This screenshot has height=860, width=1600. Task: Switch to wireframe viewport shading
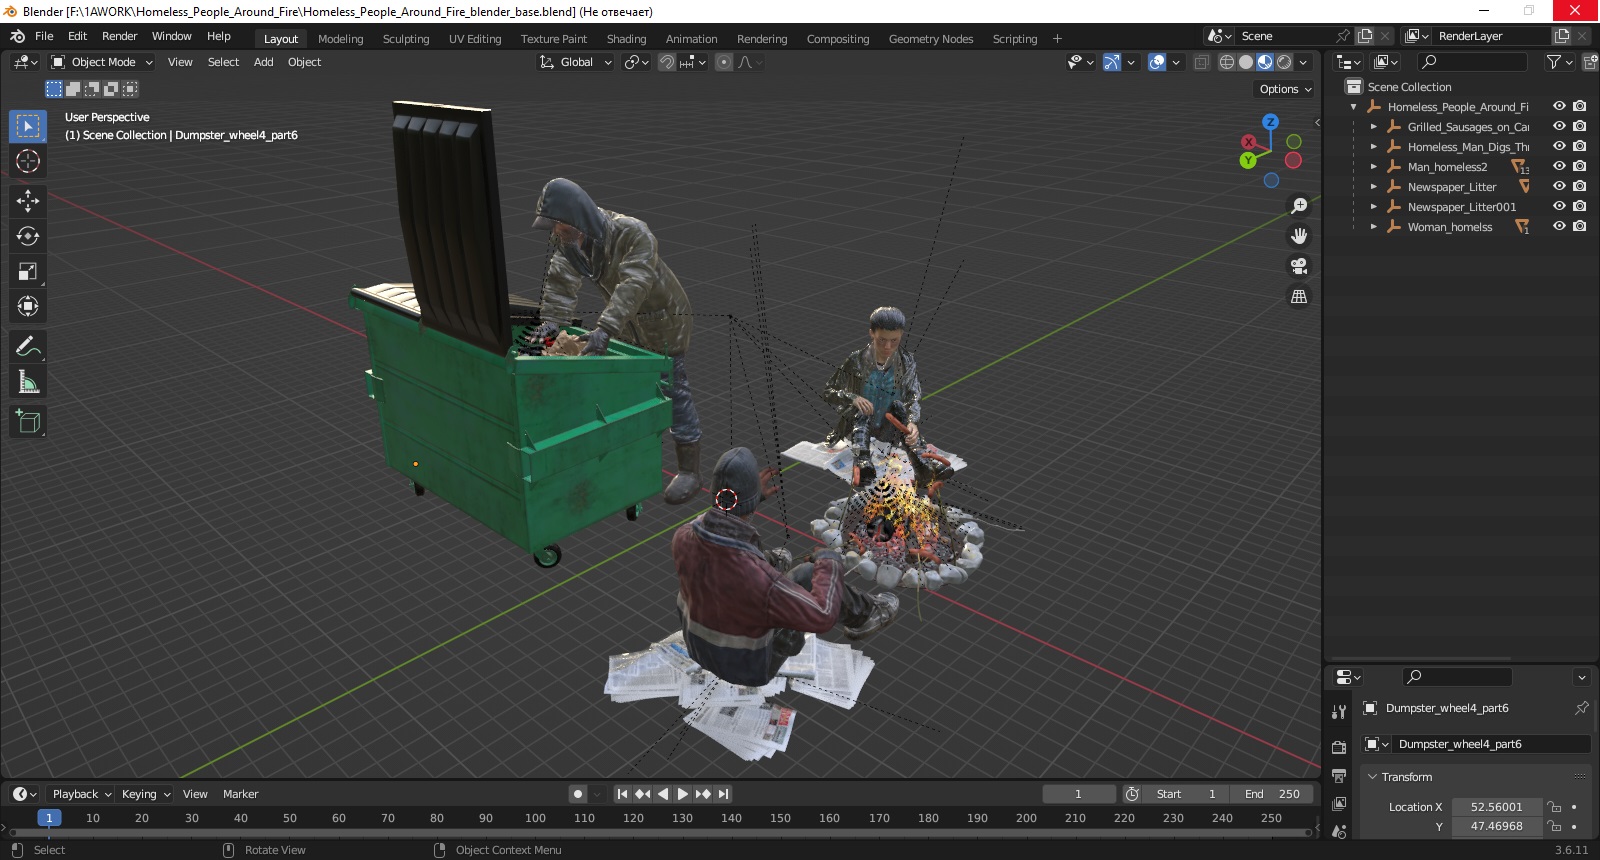point(1227,62)
